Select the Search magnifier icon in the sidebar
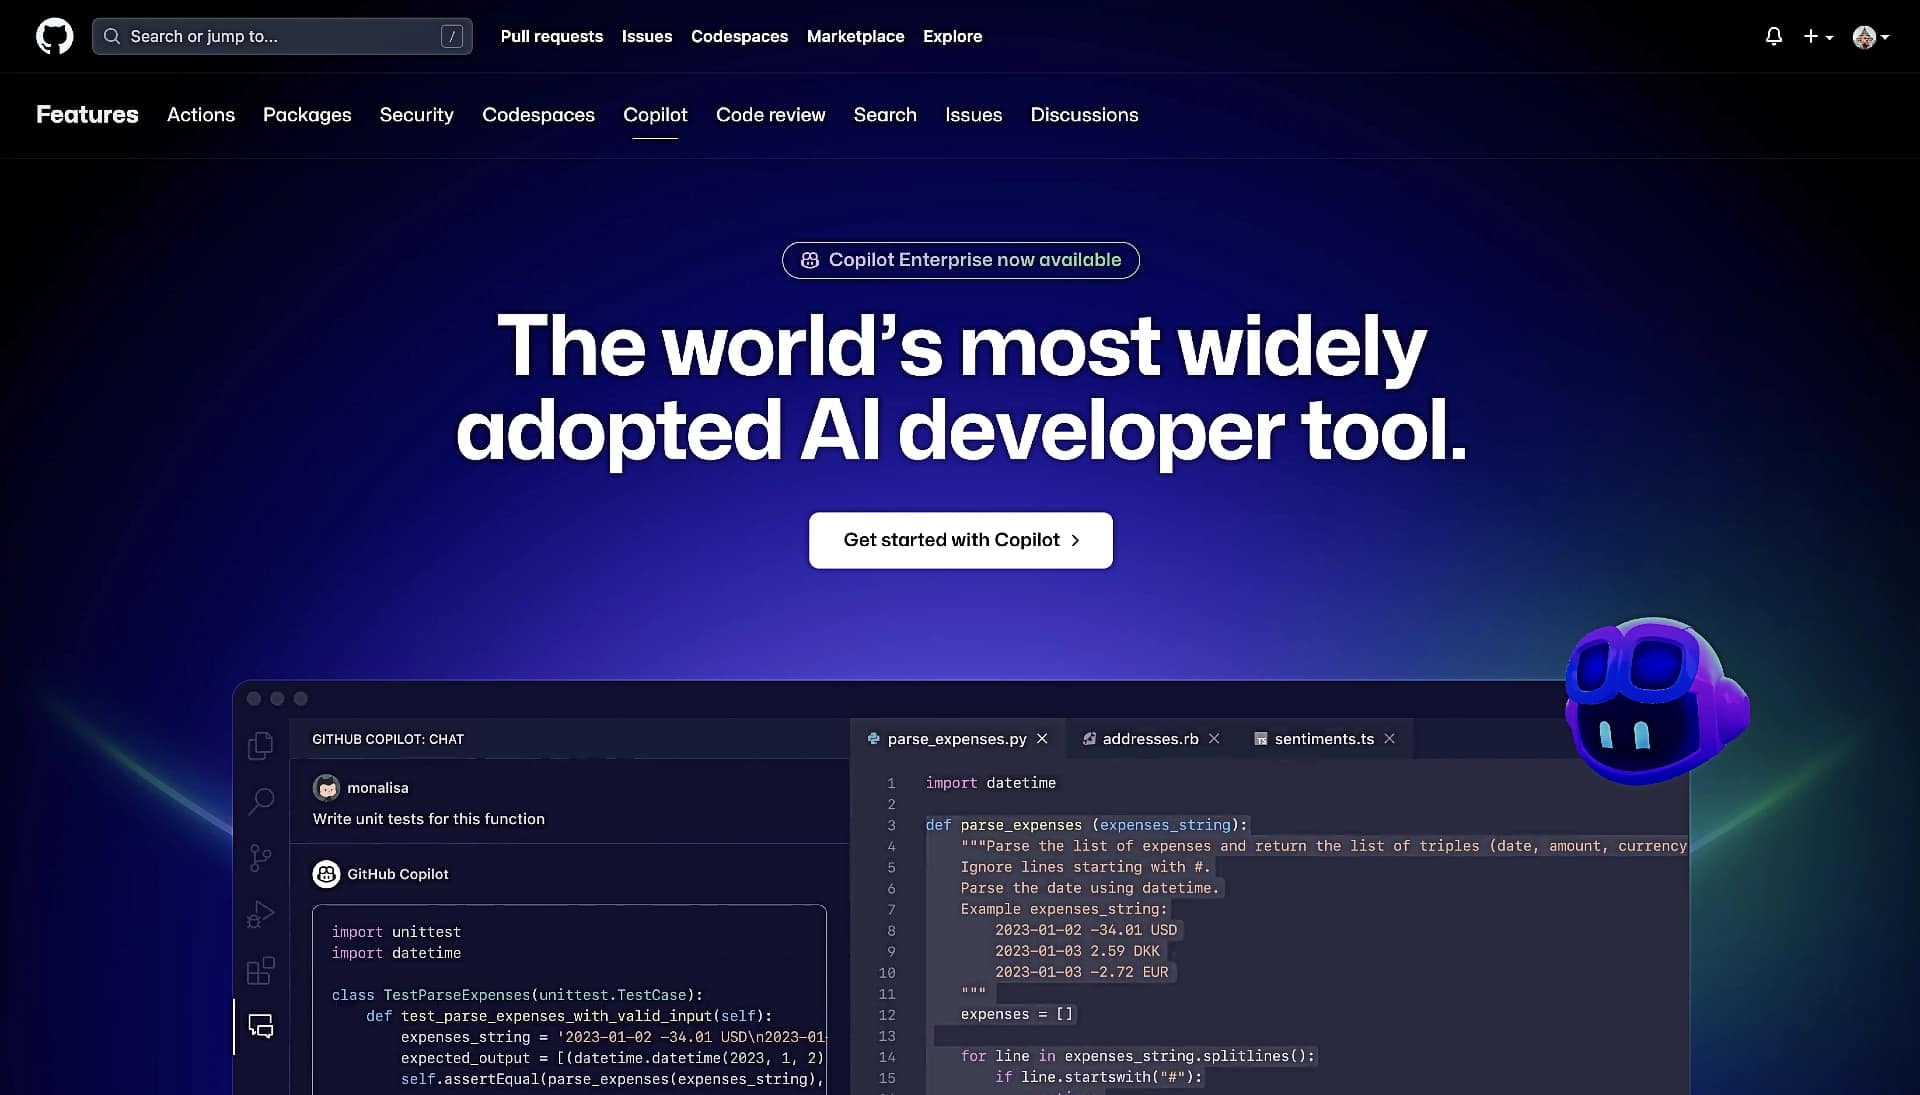Screen dimensions: 1920x1095 tap(260, 802)
